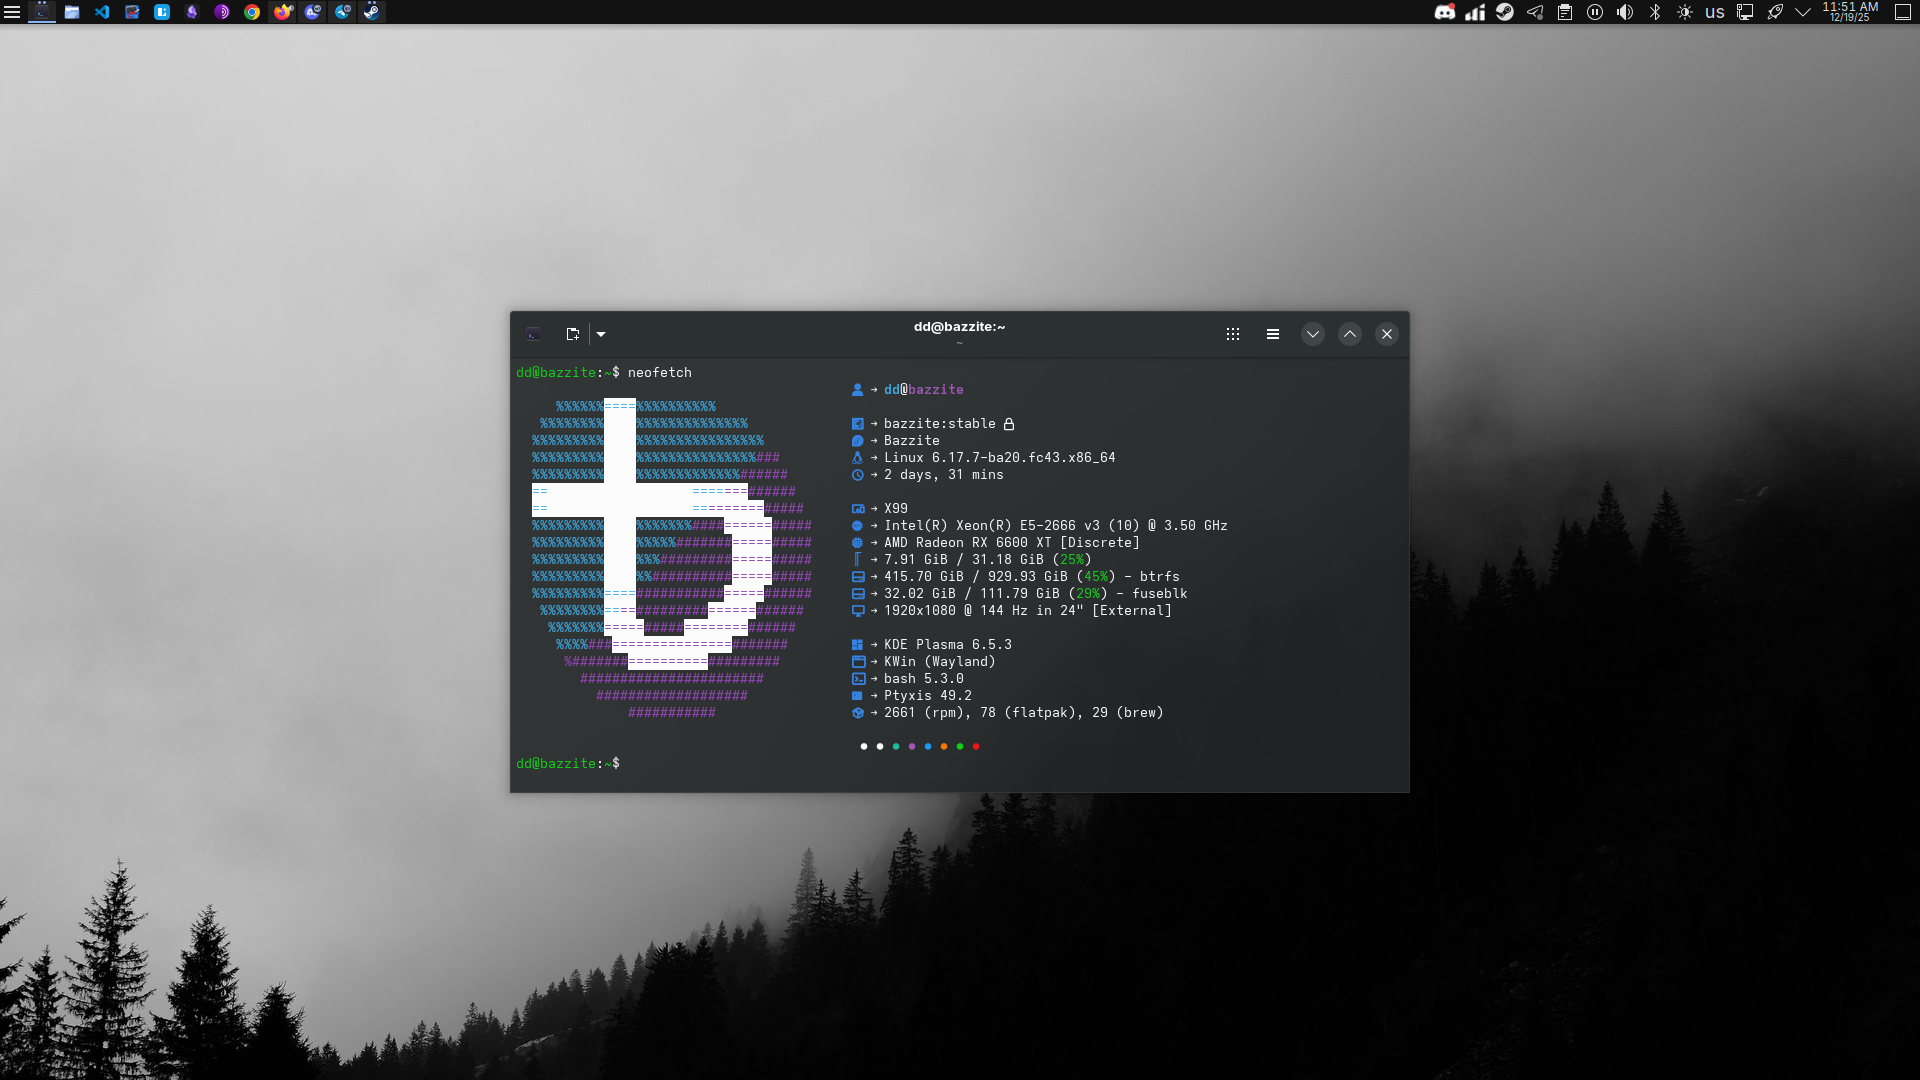Click the terminal icon in header bar
The height and width of the screenshot is (1080, 1920).
[x=534, y=334]
